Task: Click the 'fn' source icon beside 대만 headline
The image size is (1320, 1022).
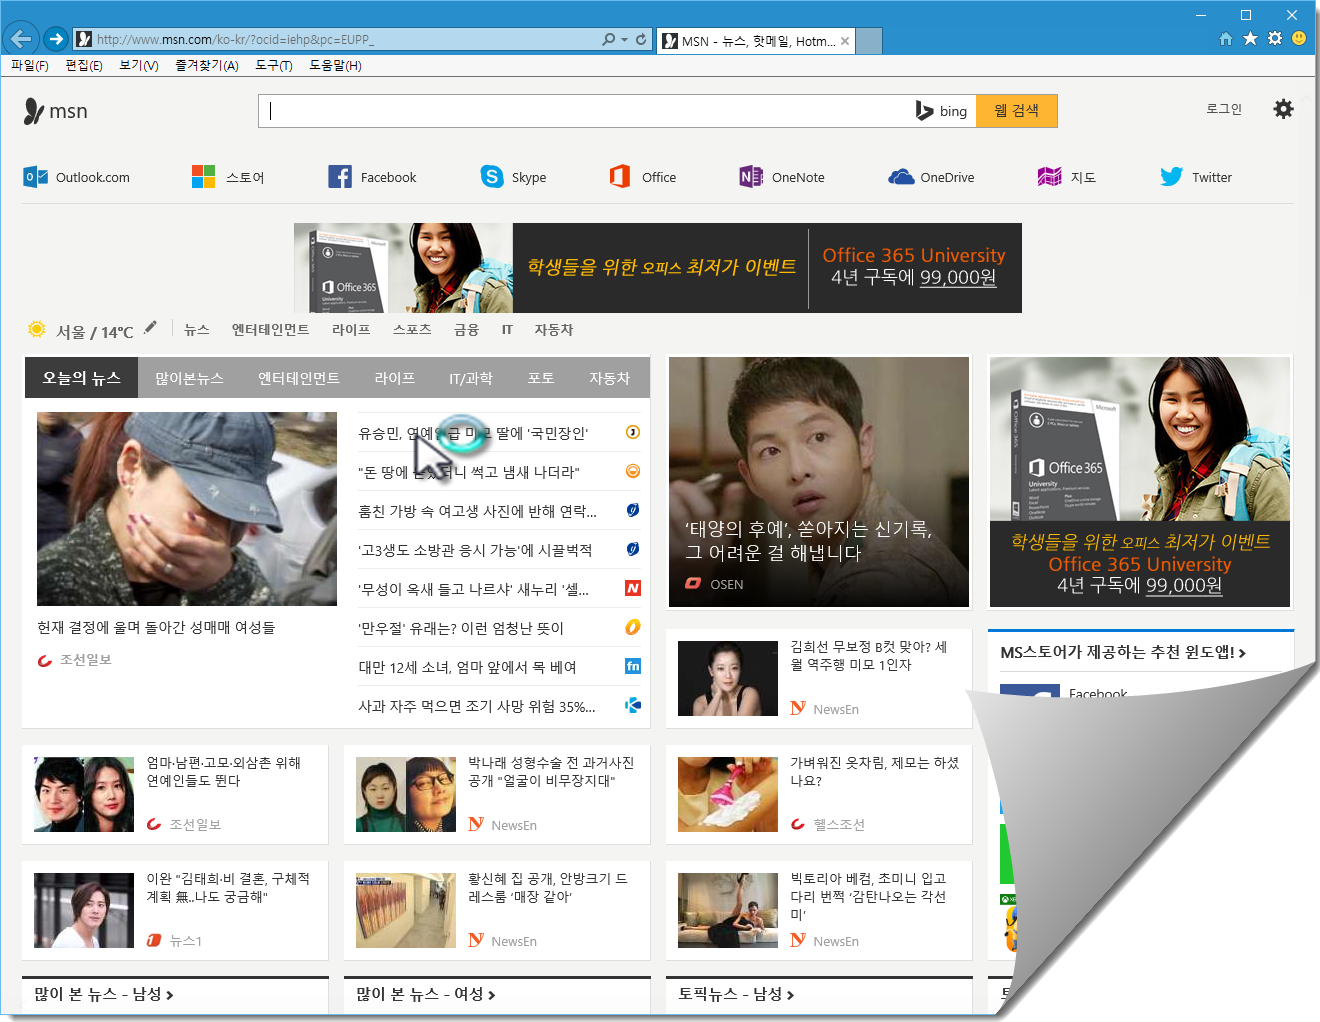Action: 633,666
